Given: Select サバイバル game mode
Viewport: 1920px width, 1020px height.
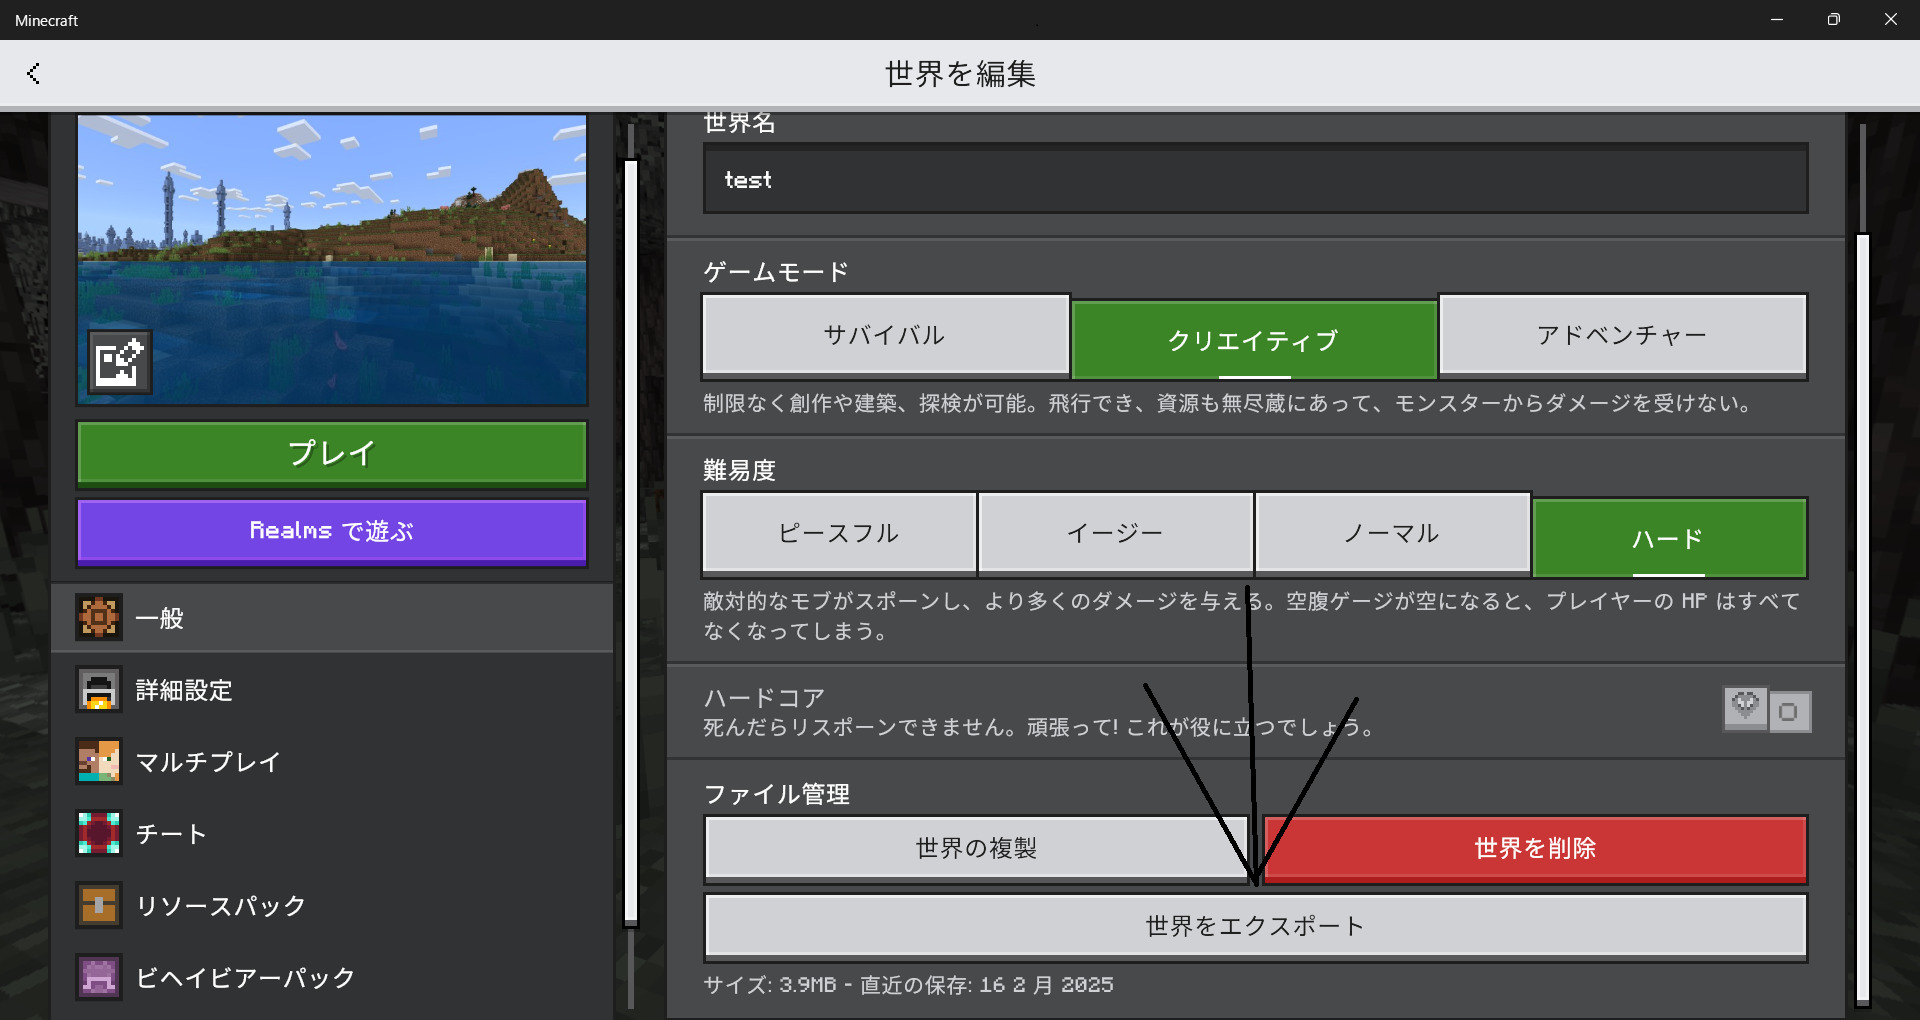Looking at the screenshot, I should pyautogui.click(x=886, y=336).
